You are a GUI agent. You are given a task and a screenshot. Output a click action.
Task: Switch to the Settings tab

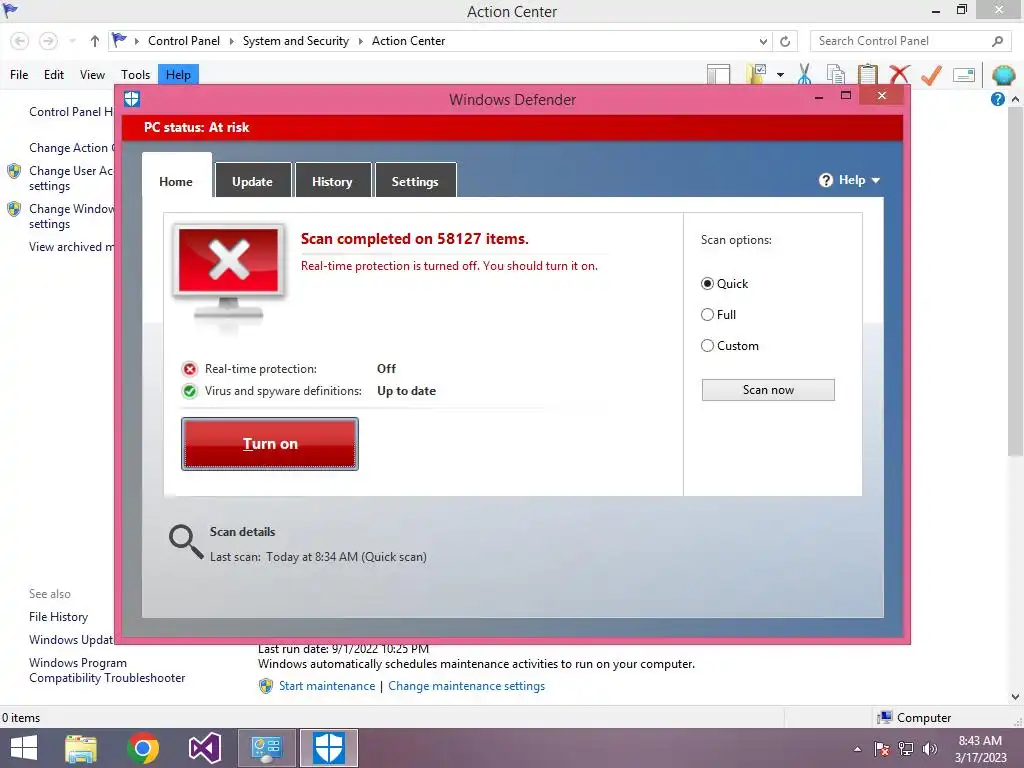point(415,182)
